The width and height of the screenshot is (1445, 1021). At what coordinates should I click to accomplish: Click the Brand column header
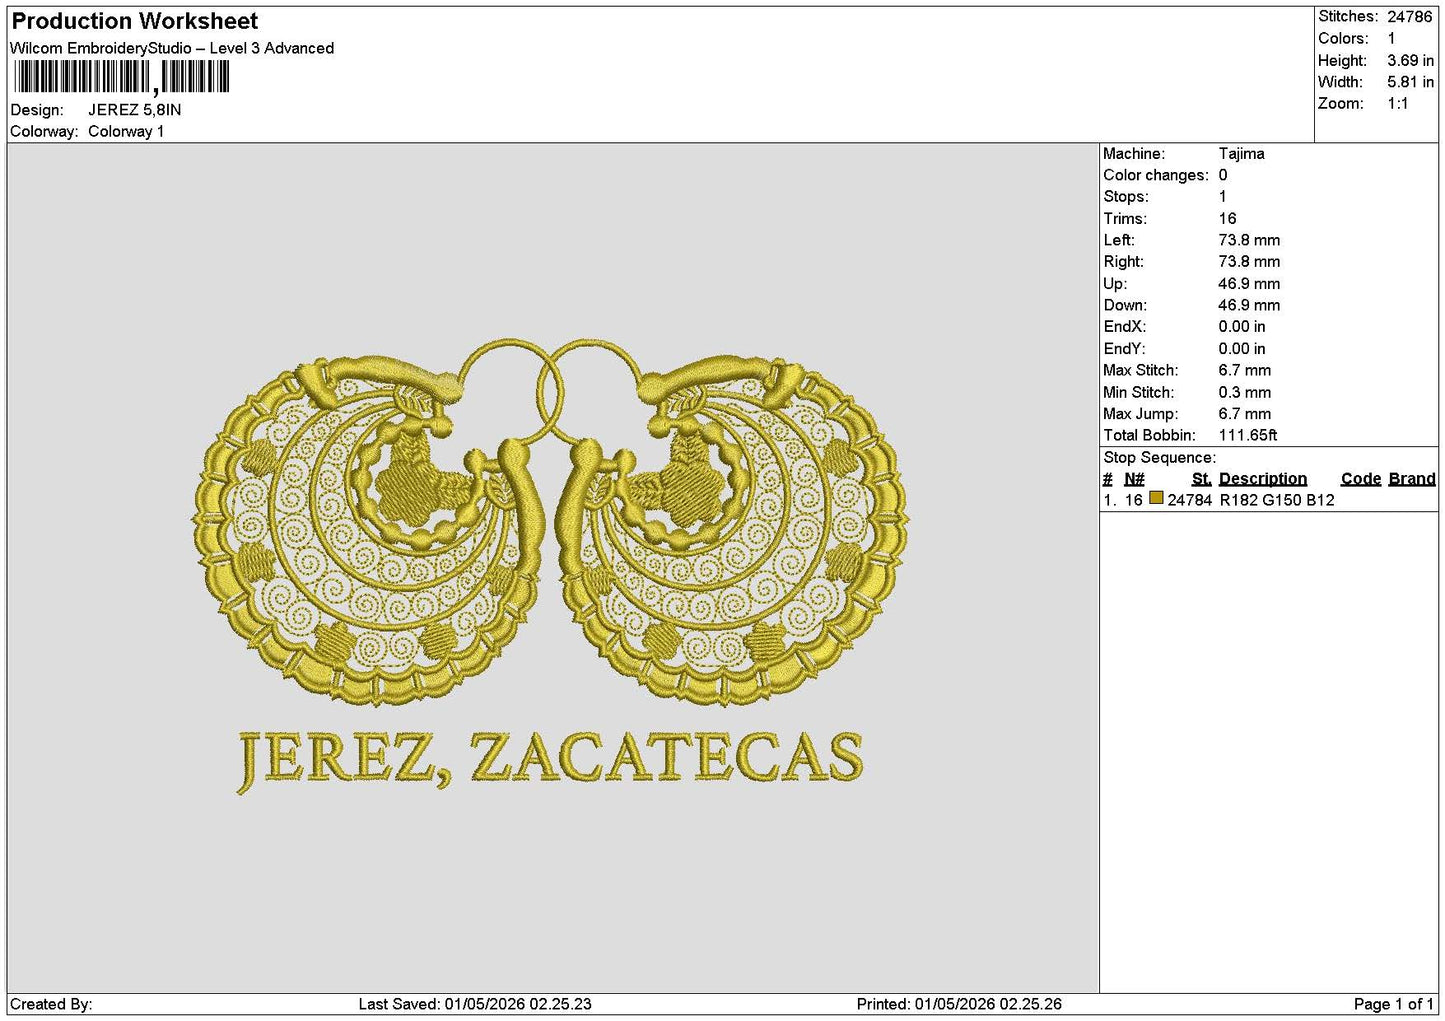point(1412,479)
